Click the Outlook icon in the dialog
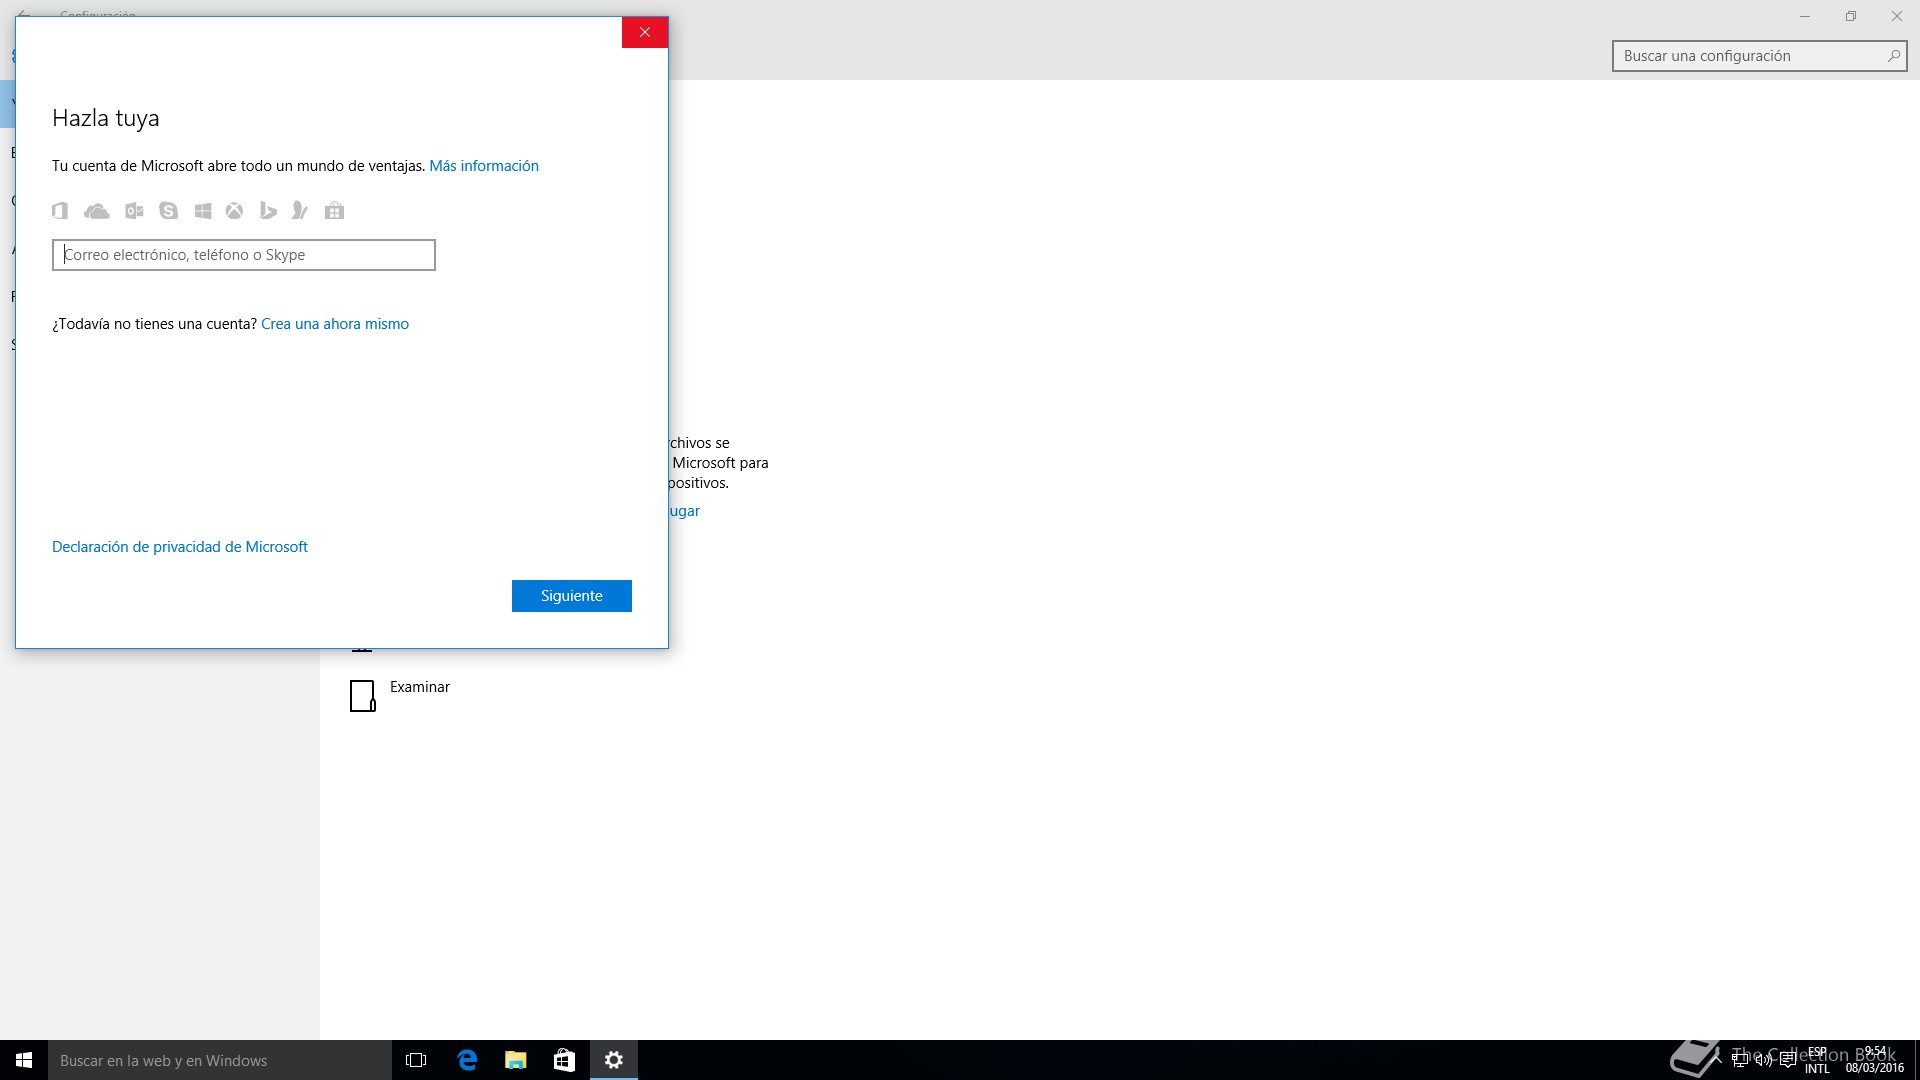 (x=134, y=210)
